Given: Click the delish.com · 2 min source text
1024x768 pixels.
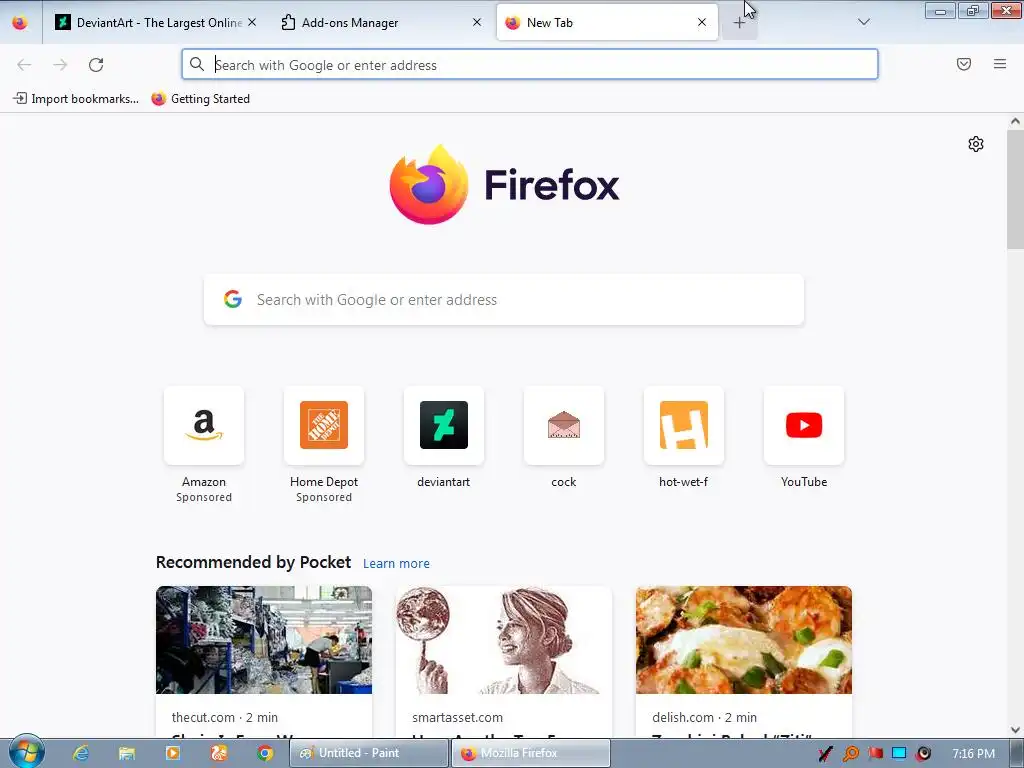Looking at the screenshot, I should tap(705, 717).
